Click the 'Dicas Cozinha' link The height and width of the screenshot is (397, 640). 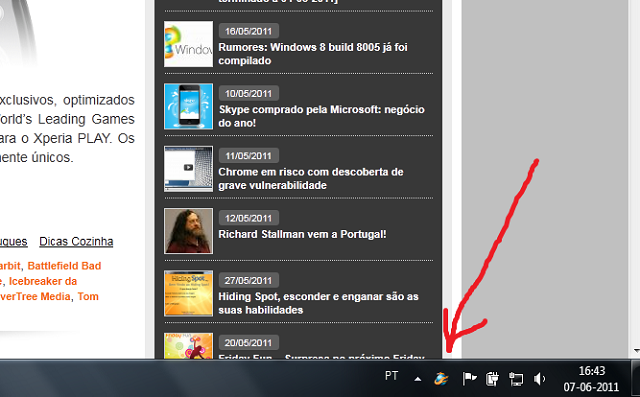pyautogui.click(x=76, y=242)
